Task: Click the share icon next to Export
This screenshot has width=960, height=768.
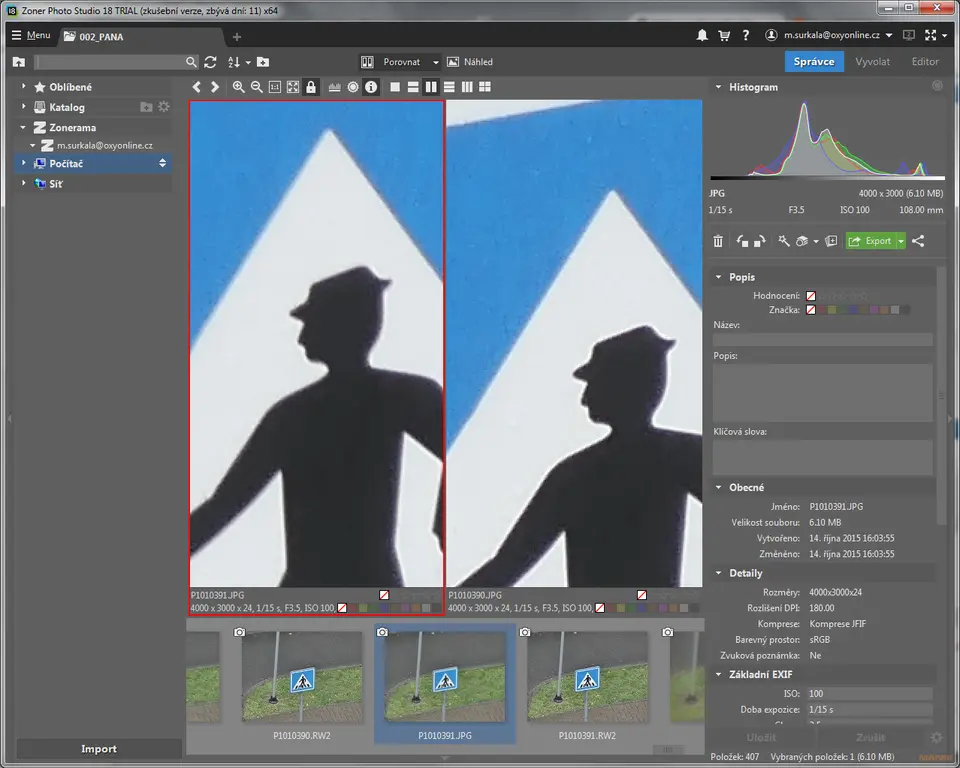Action: (918, 241)
